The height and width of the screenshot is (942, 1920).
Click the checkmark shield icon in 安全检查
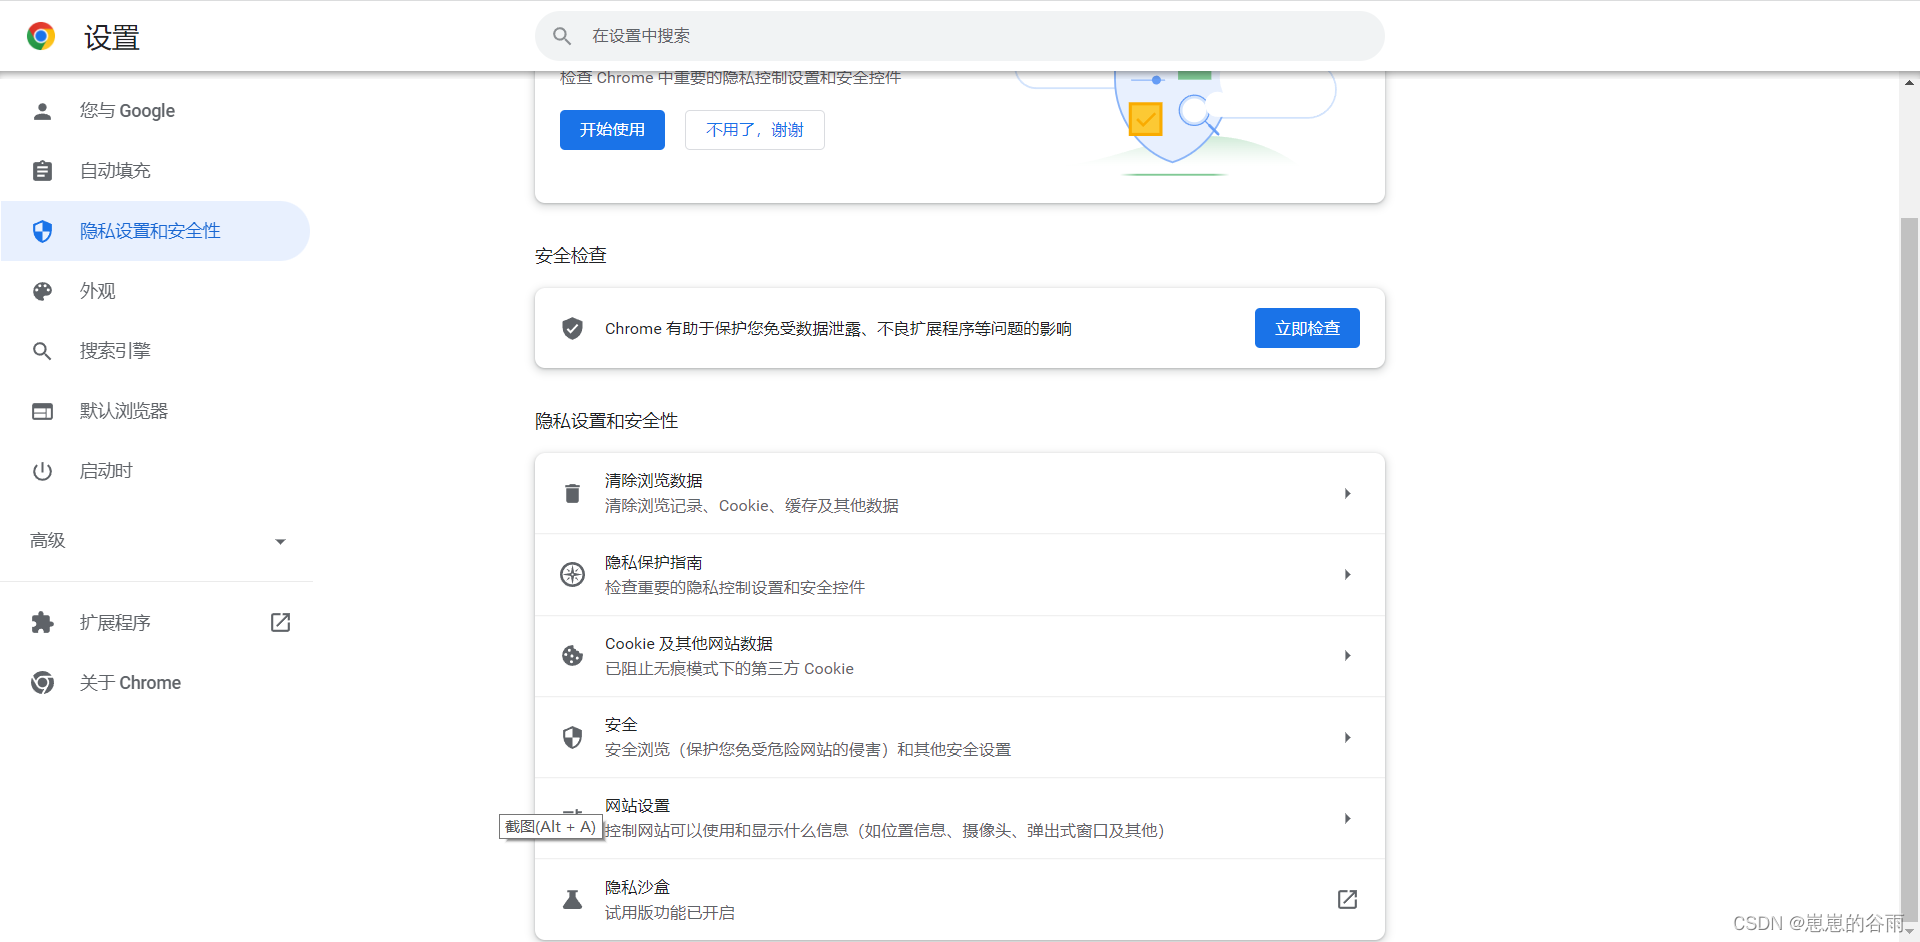(572, 328)
